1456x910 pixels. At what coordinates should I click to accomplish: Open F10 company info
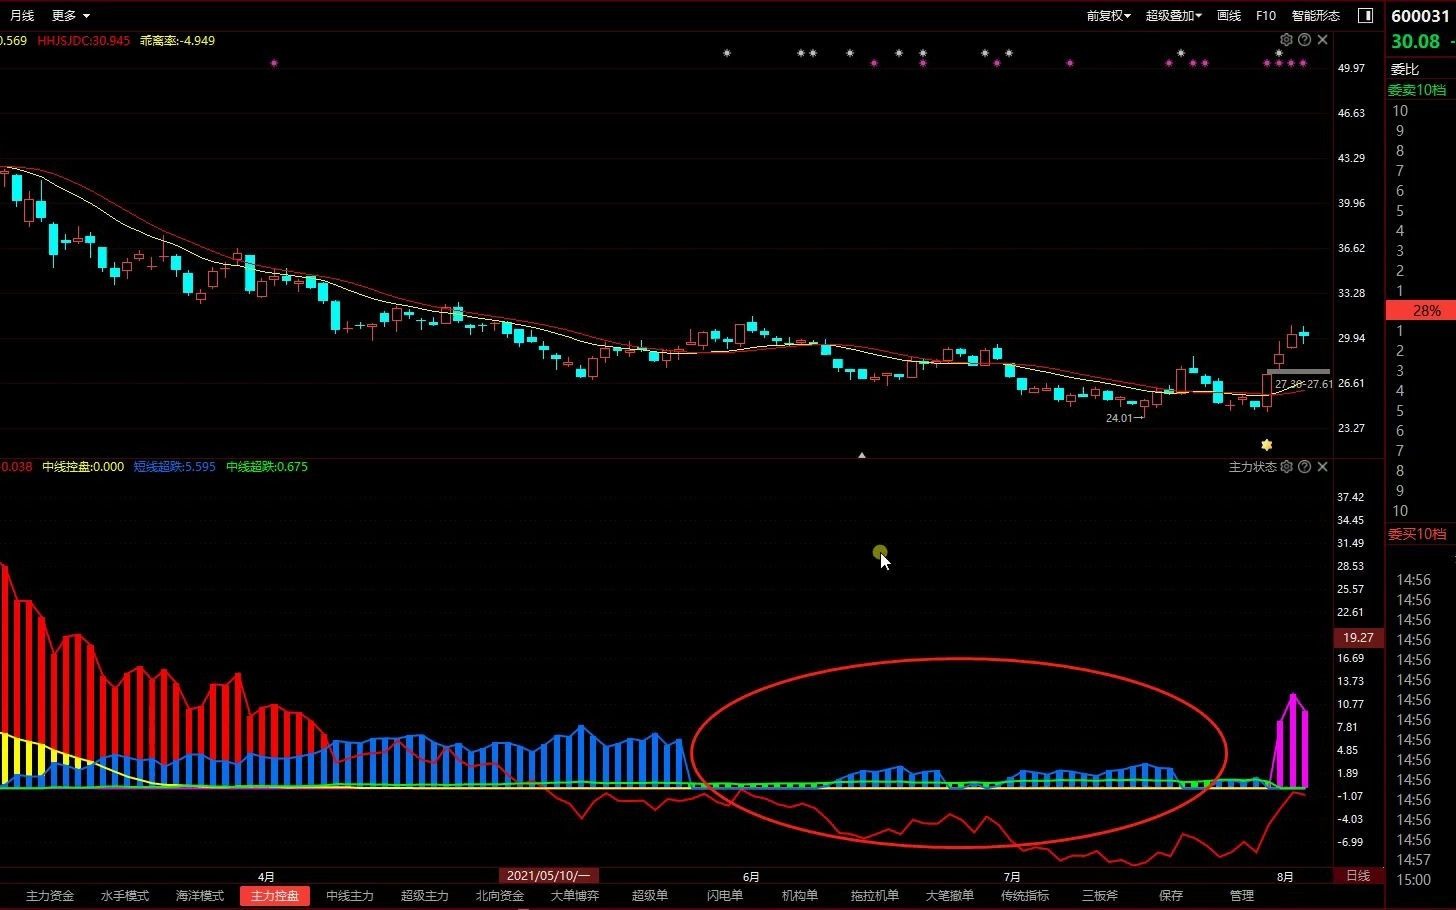1266,15
